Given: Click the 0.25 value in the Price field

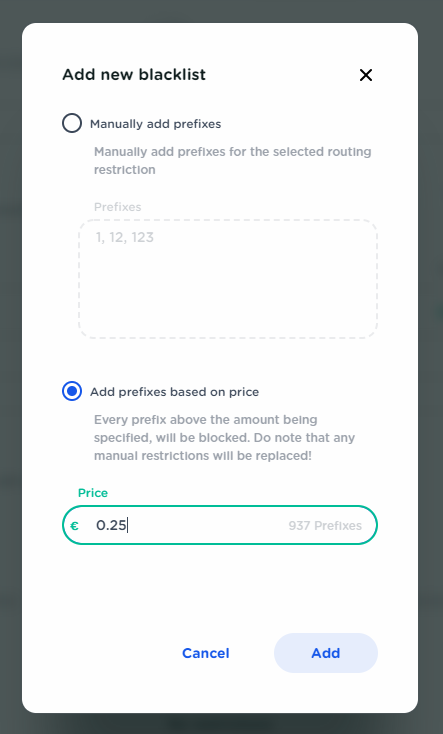Looking at the screenshot, I should tap(111, 525).
